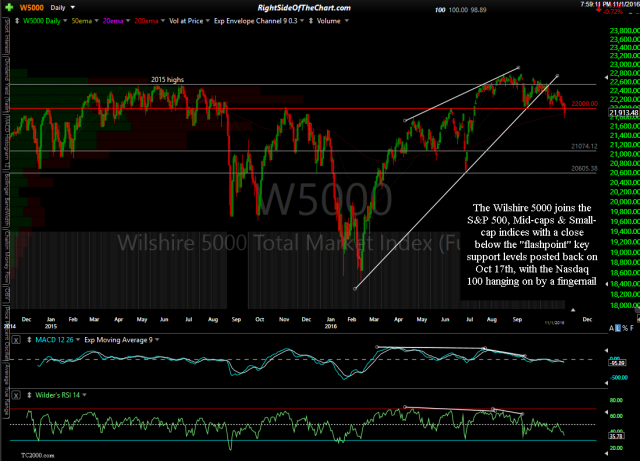Click the current price label 21,913.48
Viewport: 640px width, 461px height.
pos(624,113)
